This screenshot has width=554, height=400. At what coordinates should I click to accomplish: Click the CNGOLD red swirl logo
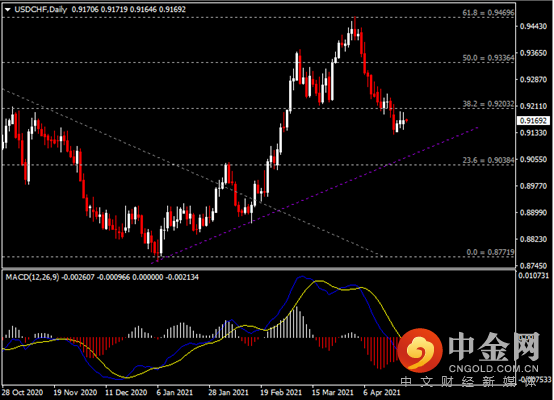420,351
